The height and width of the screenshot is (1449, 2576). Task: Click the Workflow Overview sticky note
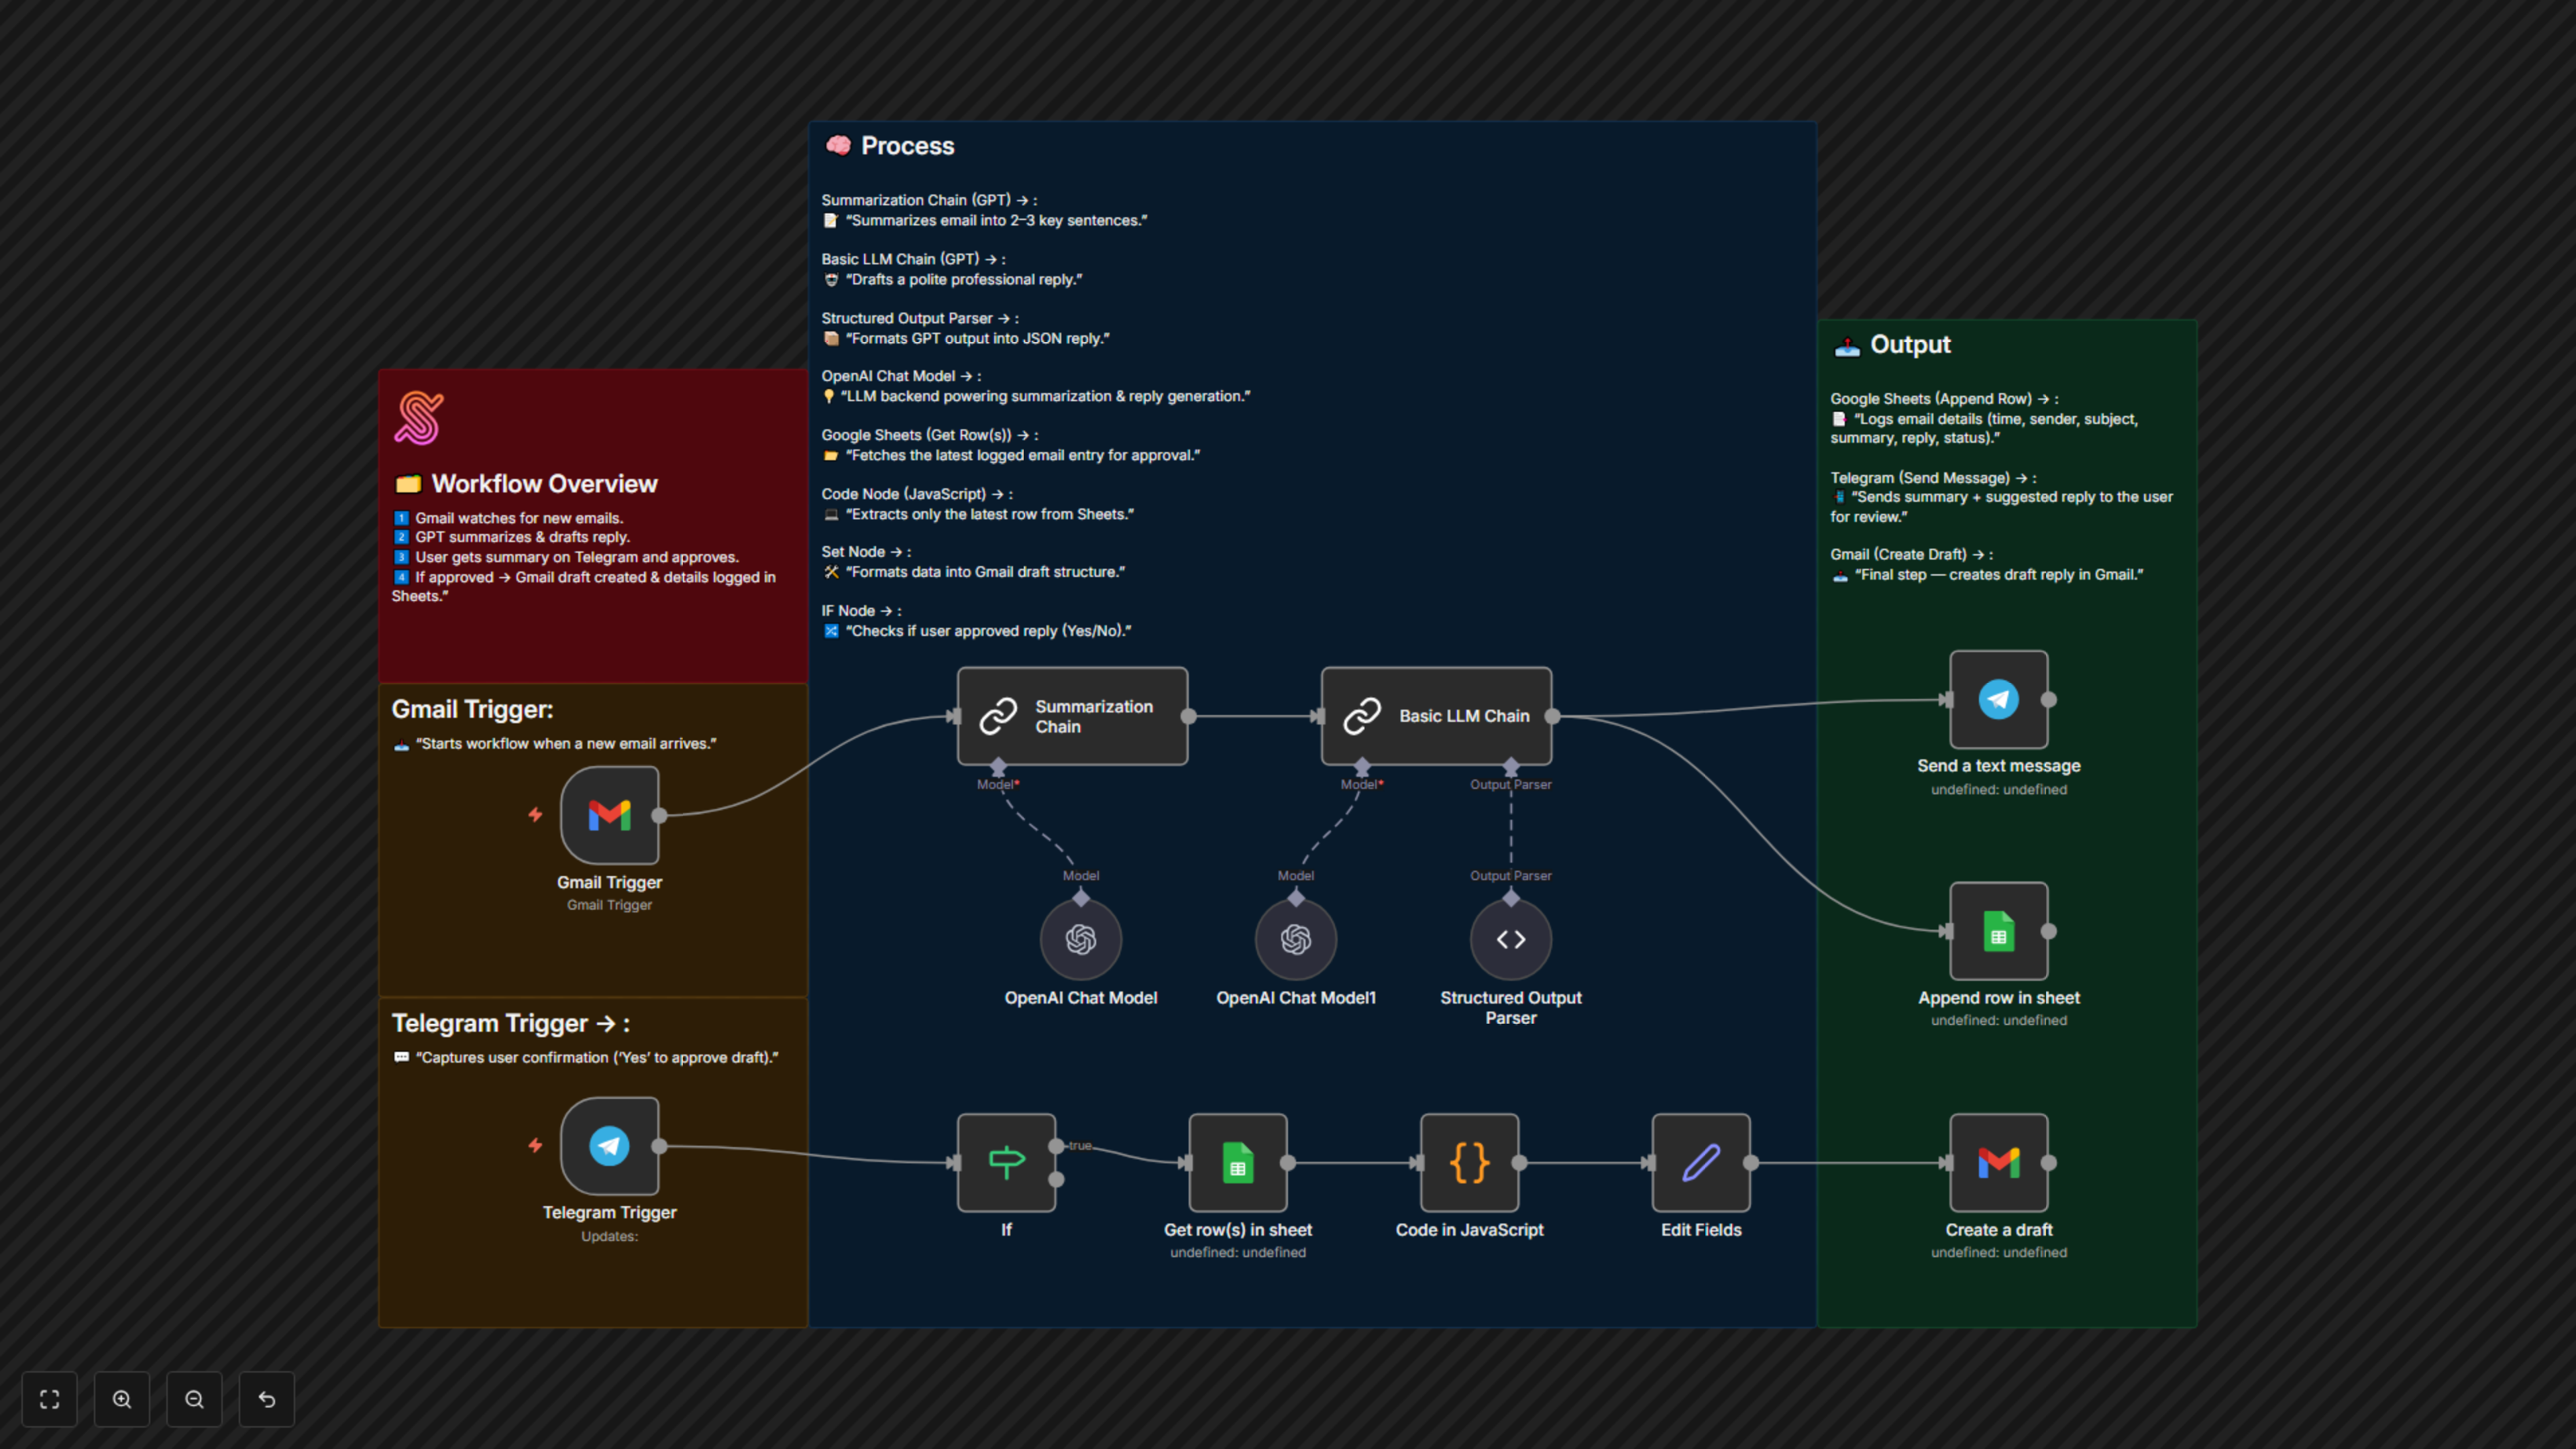tap(545, 483)
